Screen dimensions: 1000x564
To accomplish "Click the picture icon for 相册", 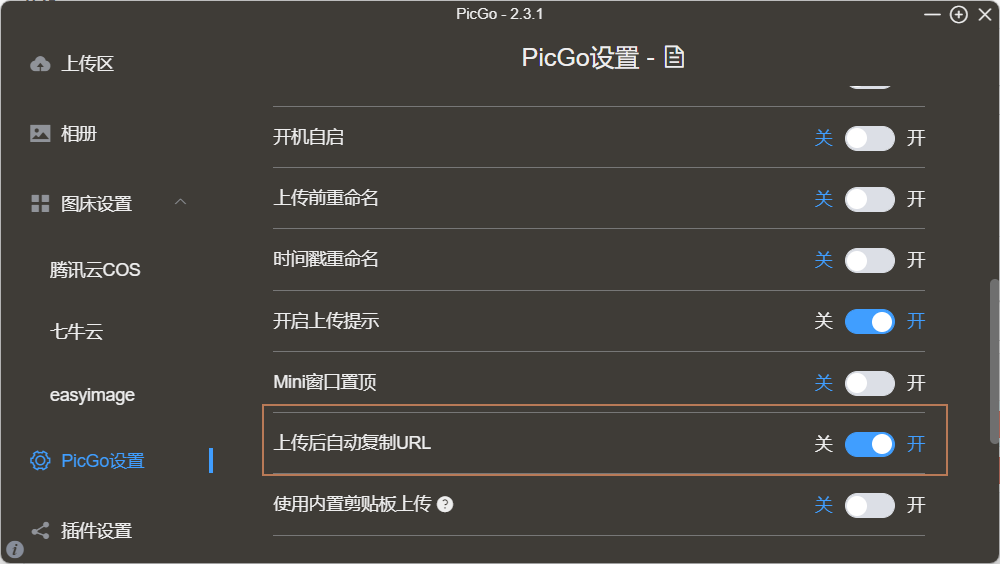I will point(40,133).
